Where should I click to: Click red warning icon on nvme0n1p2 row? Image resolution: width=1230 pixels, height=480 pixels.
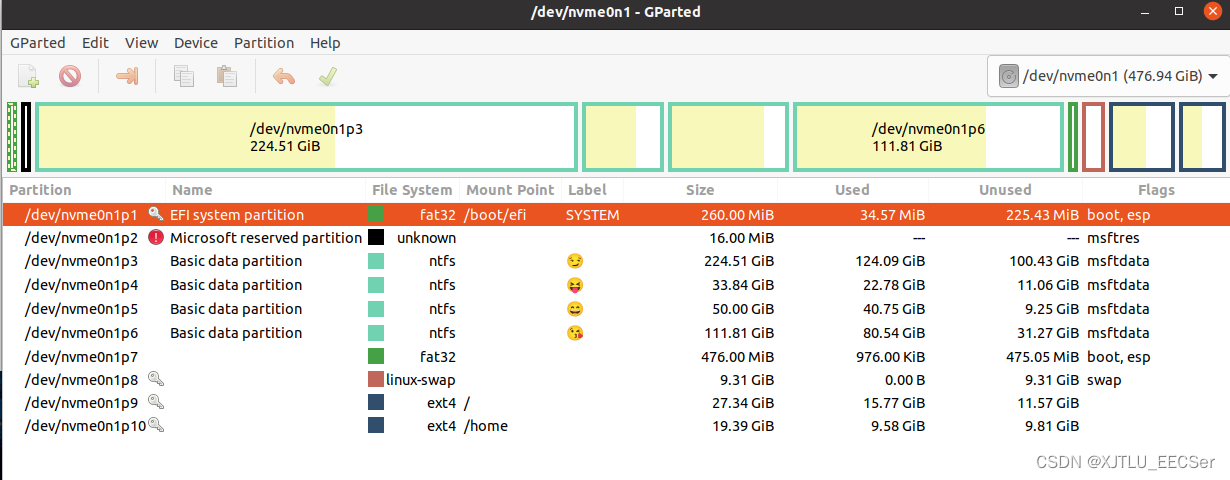[156, 238]
